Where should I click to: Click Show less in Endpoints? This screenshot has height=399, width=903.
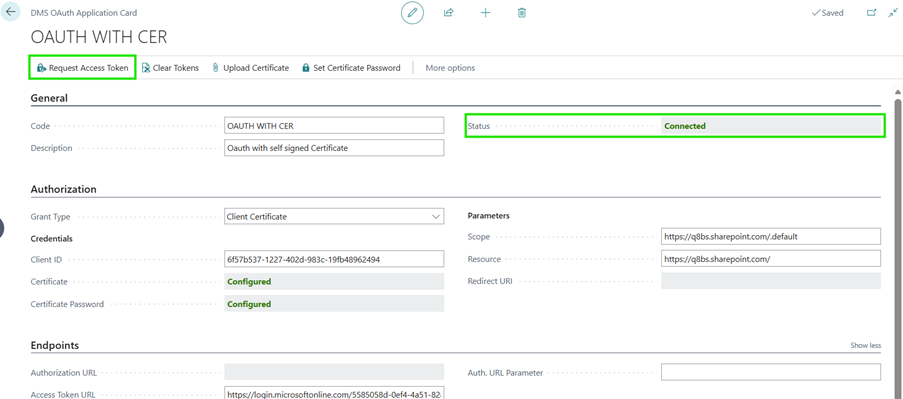point(866,345)
